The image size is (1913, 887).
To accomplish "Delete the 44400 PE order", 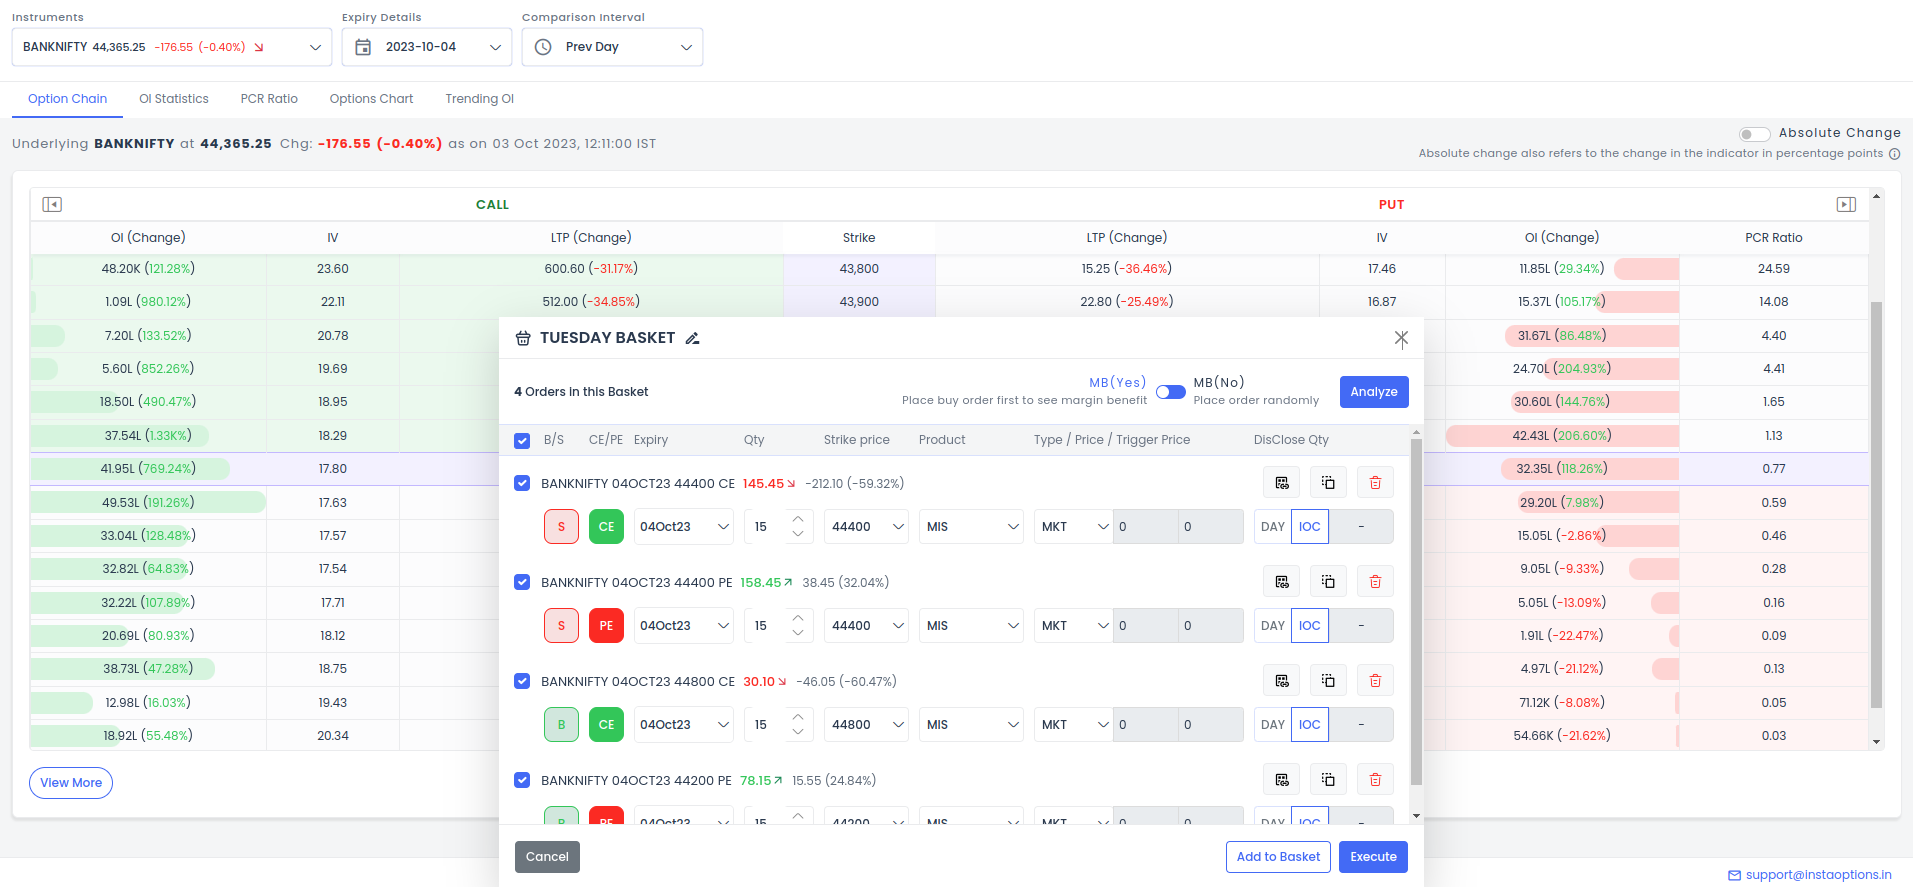I will pos(1375,582).
